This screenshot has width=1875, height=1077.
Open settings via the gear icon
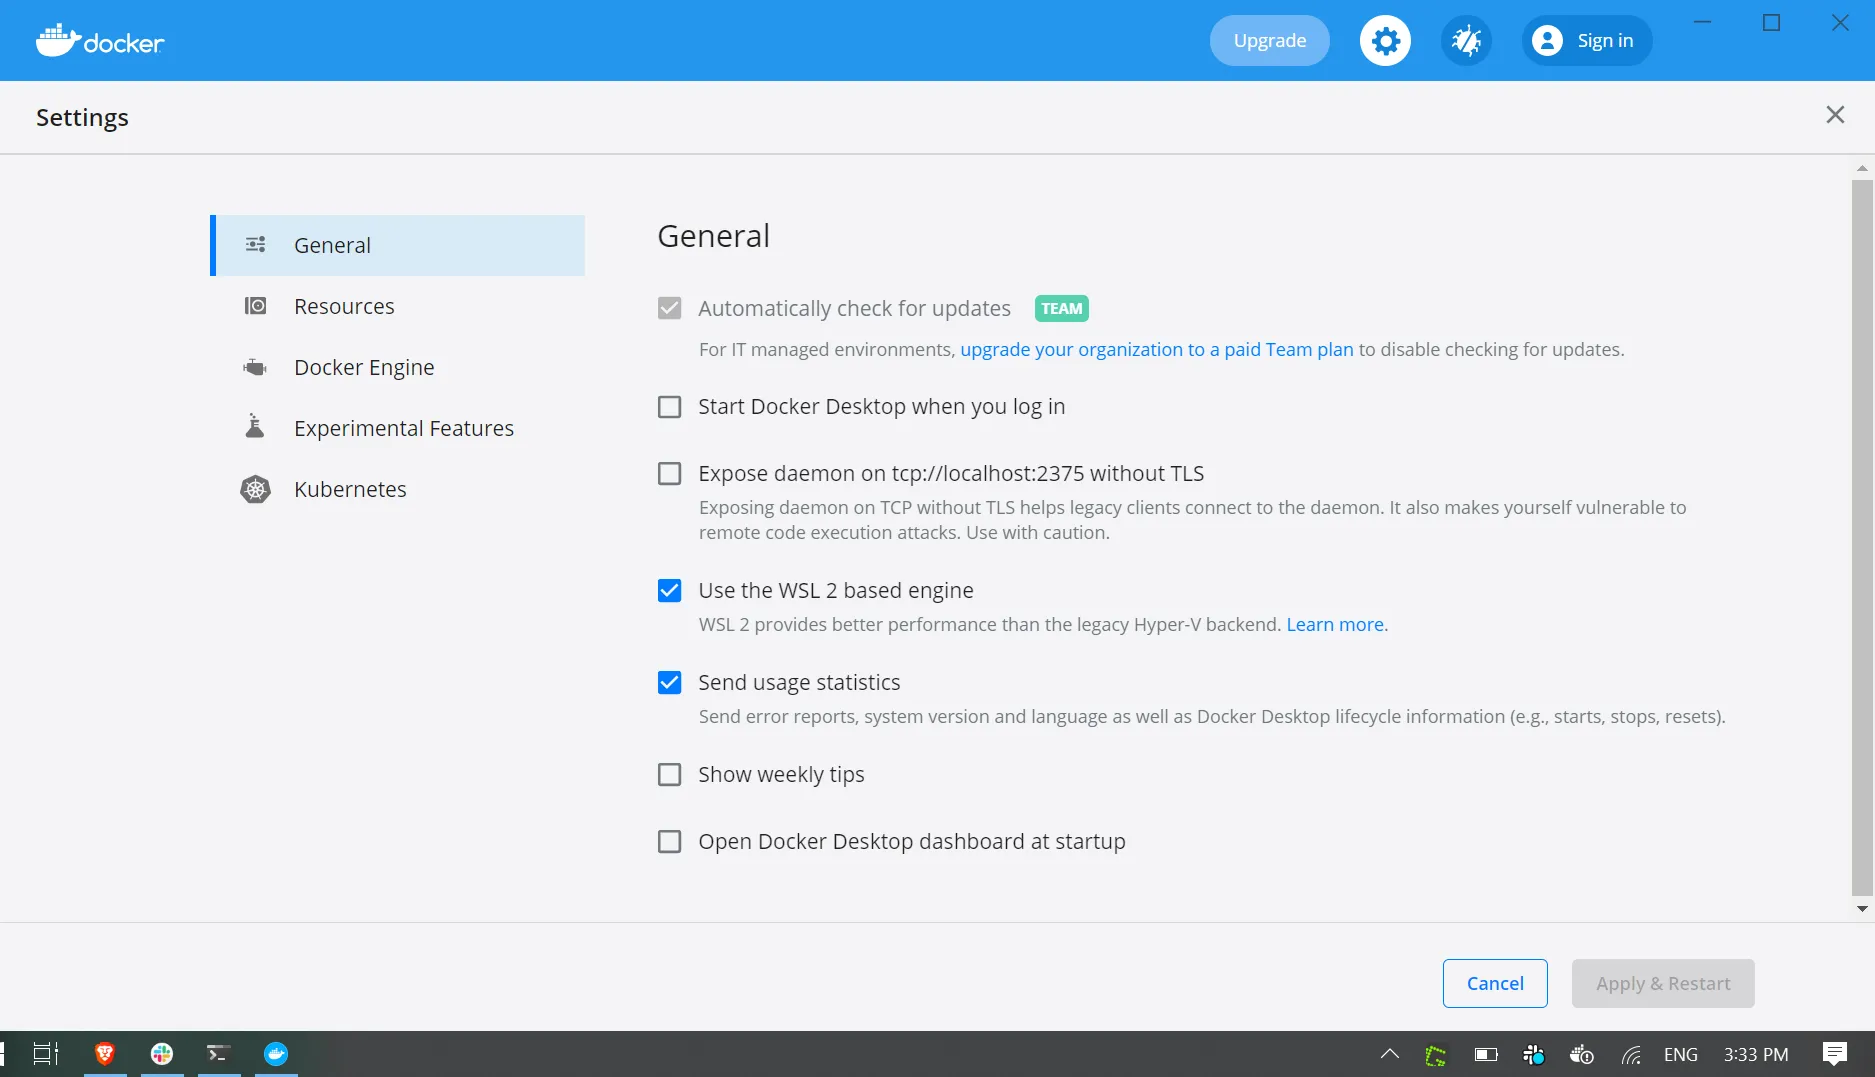pos(1385,41)
